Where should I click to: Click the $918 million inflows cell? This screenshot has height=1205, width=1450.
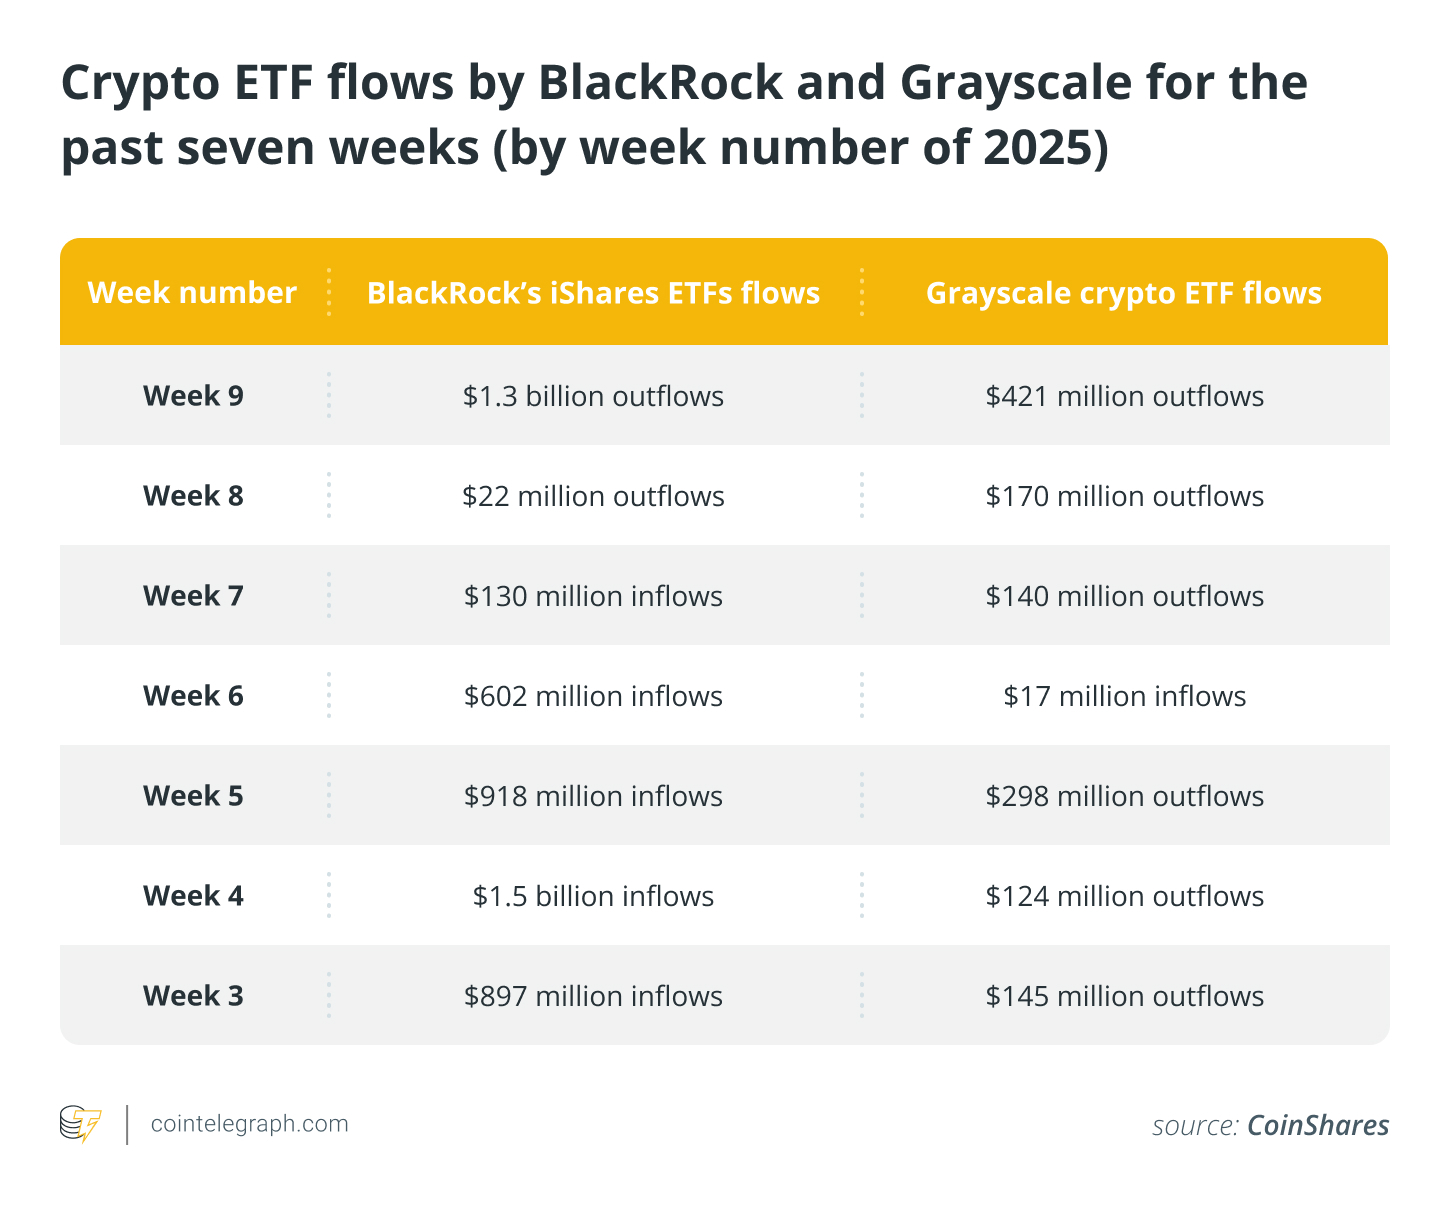click(593, 796)
